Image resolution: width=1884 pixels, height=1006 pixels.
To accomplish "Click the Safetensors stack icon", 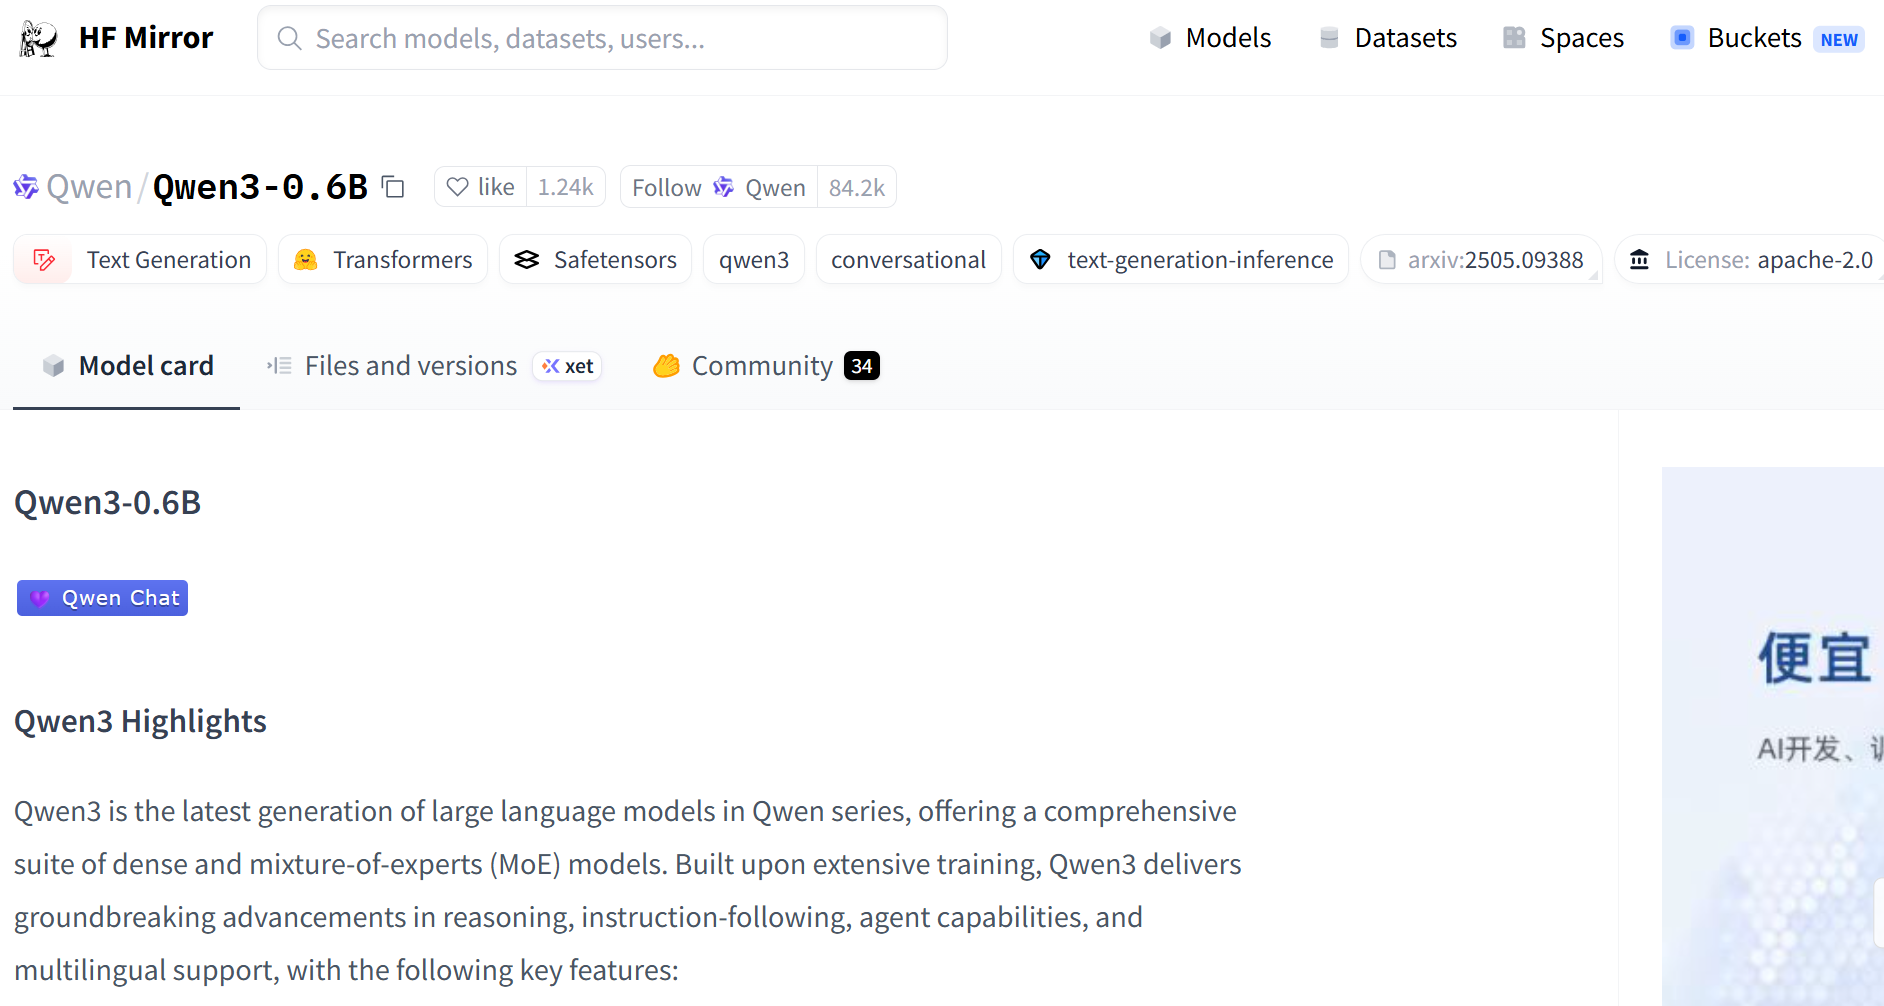I will click(527, 260).
